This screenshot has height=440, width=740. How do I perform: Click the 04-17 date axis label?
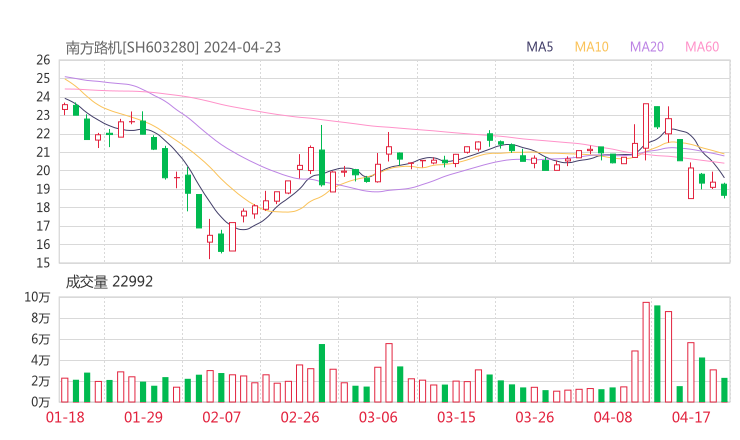(x=691, y=417)
